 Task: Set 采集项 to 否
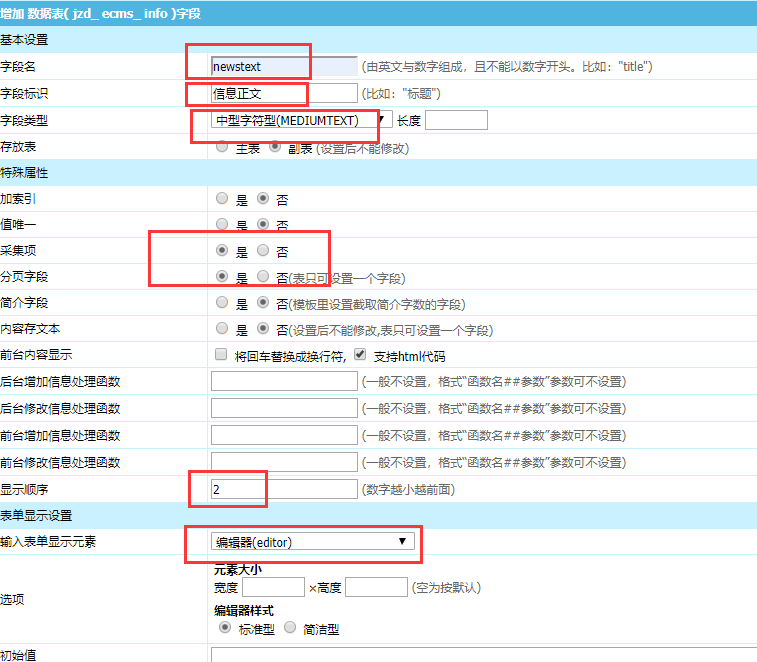point(263,250)
